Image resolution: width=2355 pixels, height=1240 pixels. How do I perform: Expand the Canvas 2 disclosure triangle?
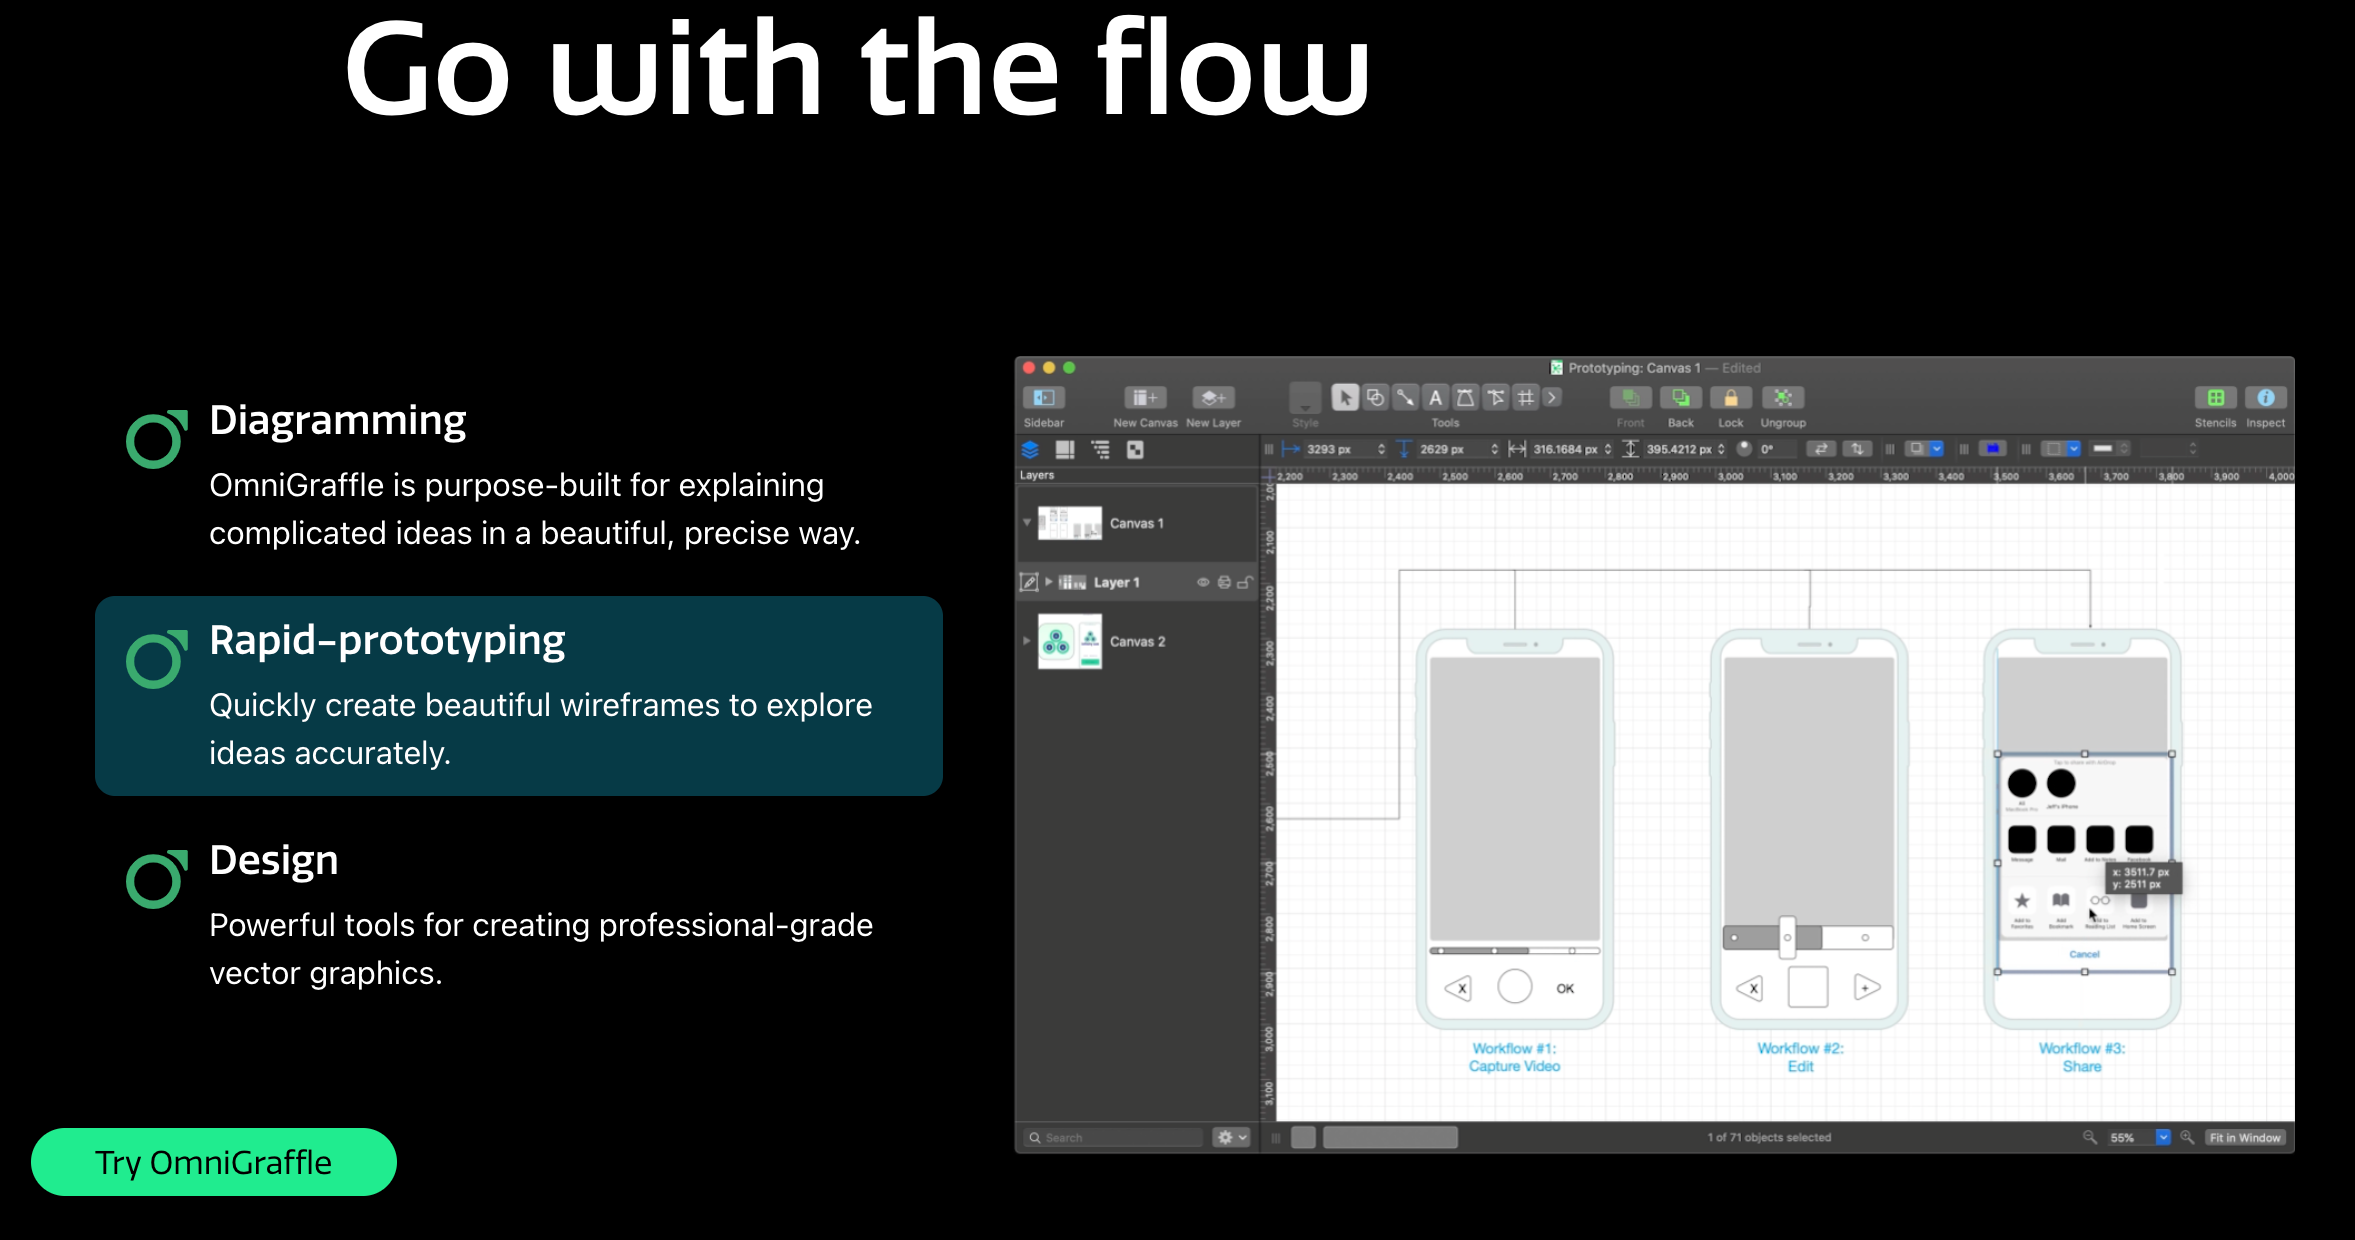1026,641
